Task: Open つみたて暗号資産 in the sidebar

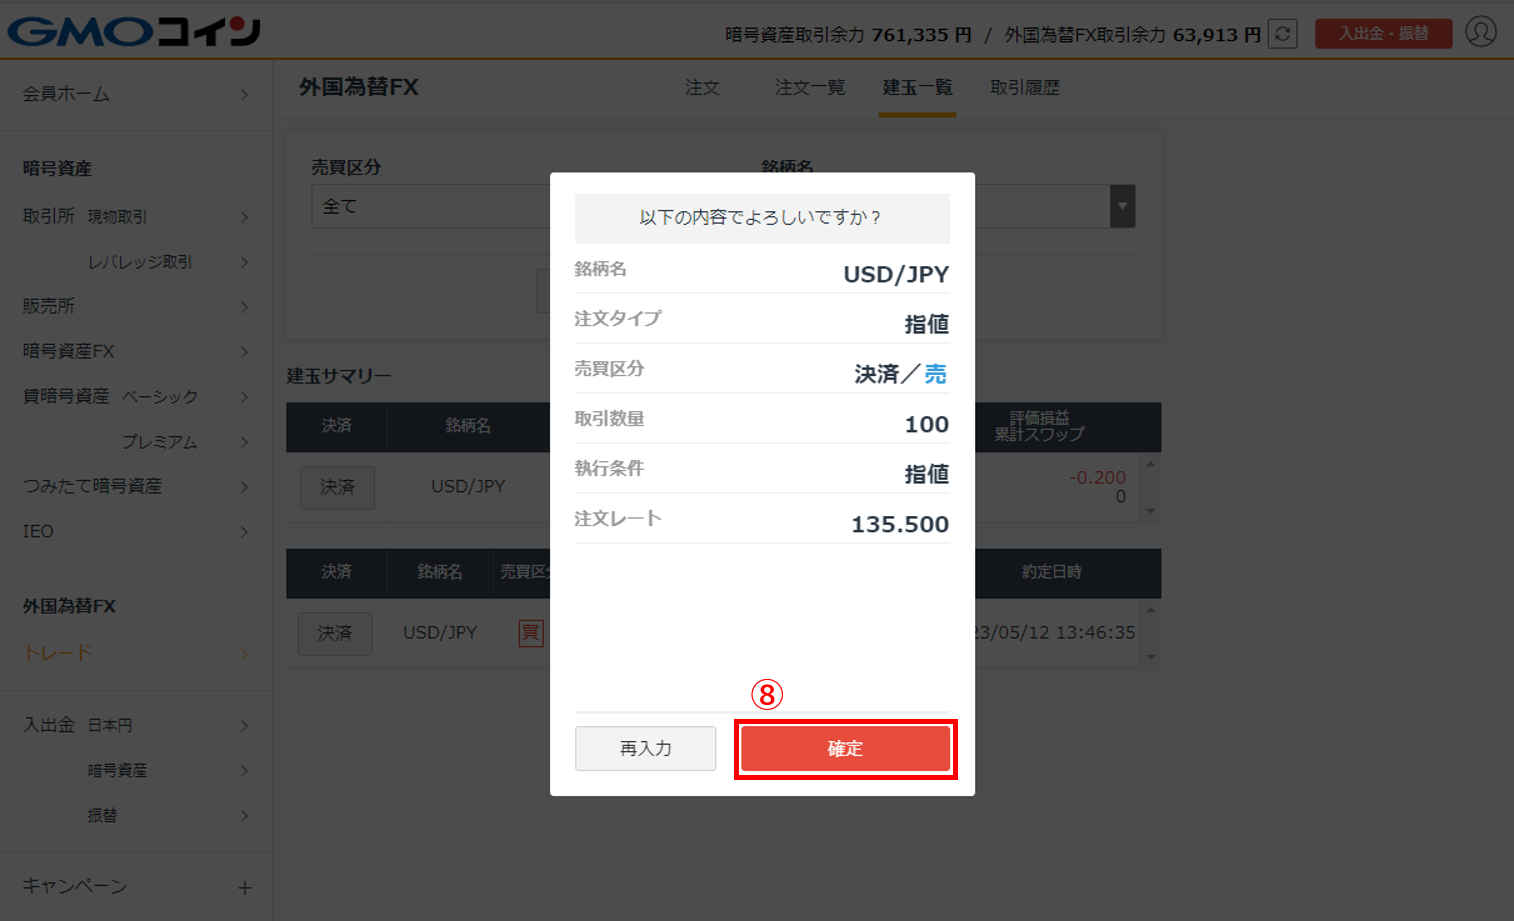Action: pos(136,486)
